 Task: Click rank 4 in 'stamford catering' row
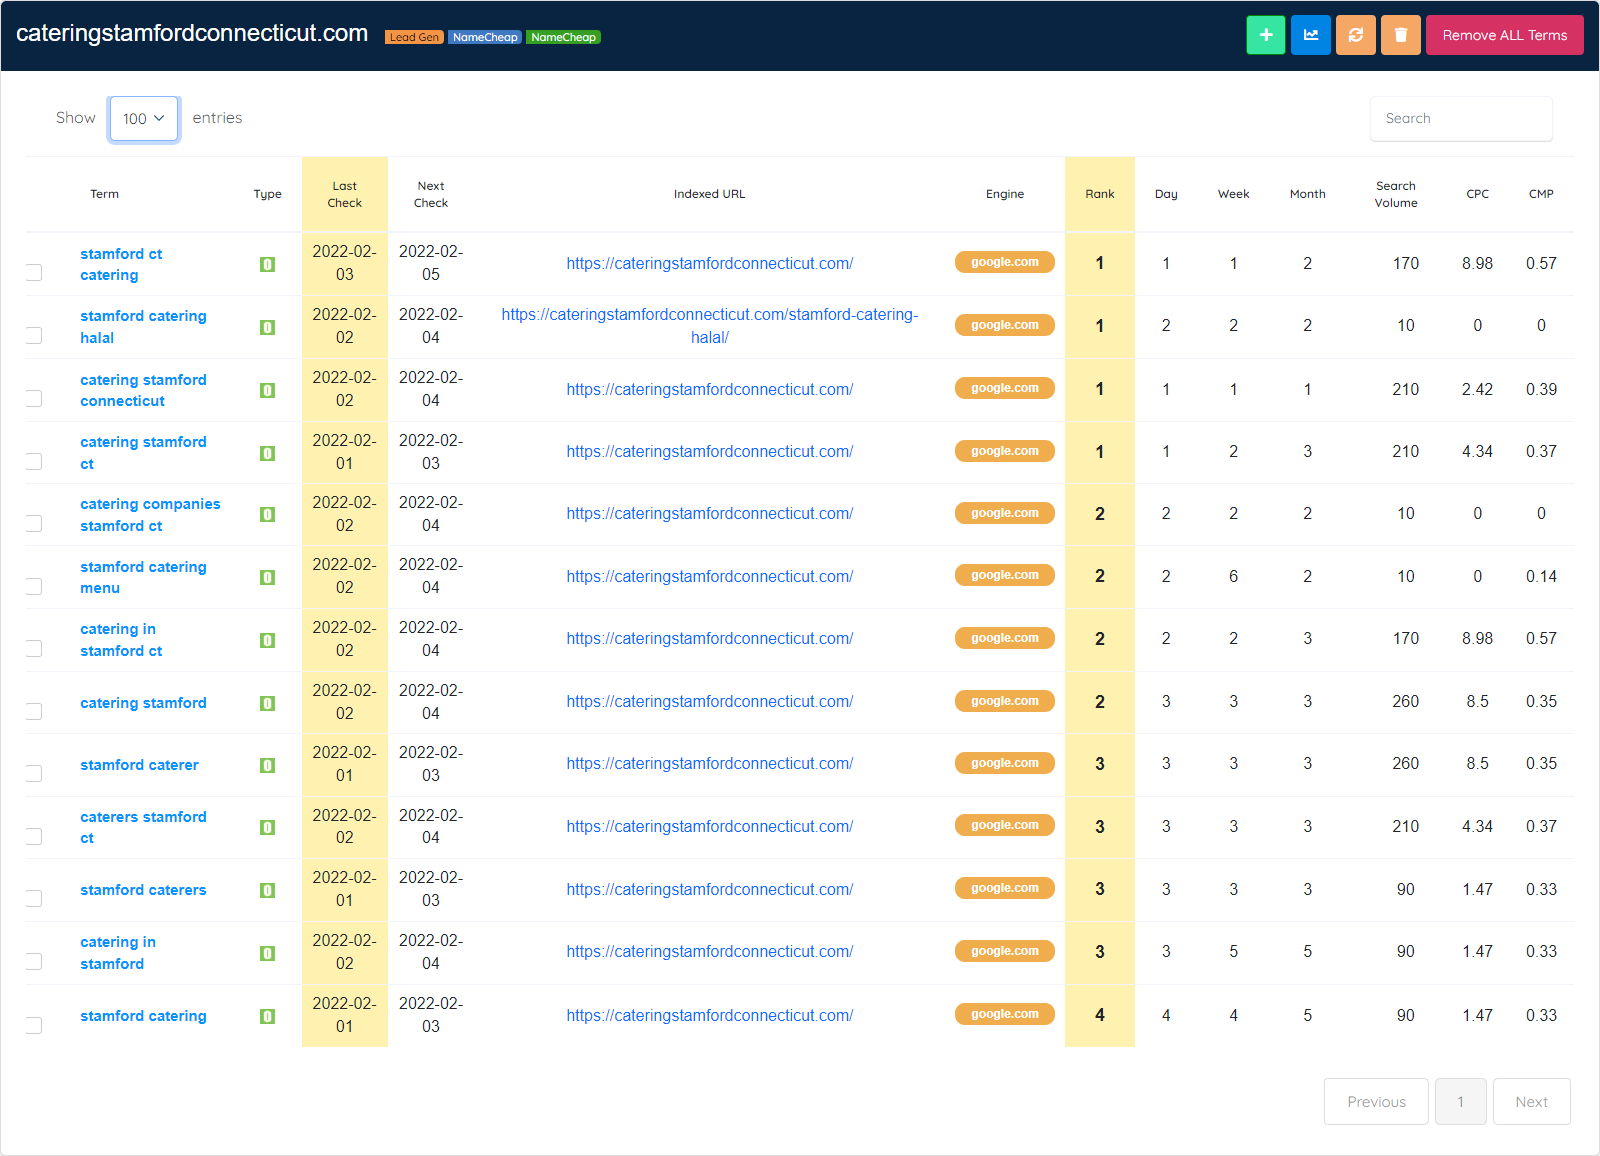tap(1100, 1015)
